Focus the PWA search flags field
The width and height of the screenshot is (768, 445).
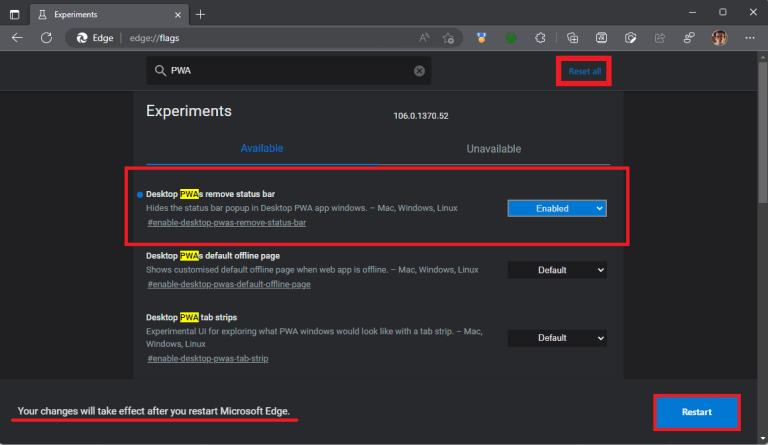(x=288, y=70)
